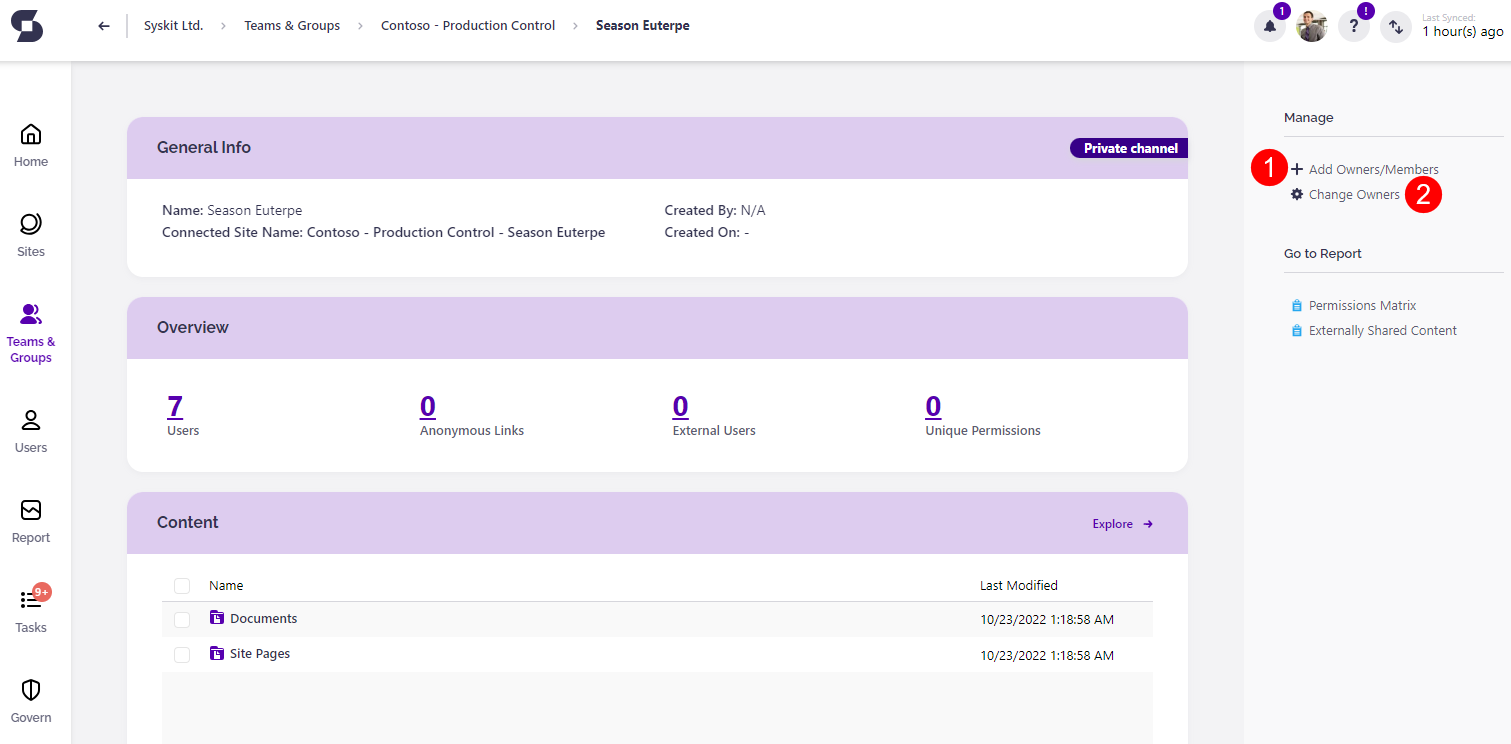The height and width of the screenshot is (744, 1511).
Task: Select all content items checkbox
Action: pos(181,585)
